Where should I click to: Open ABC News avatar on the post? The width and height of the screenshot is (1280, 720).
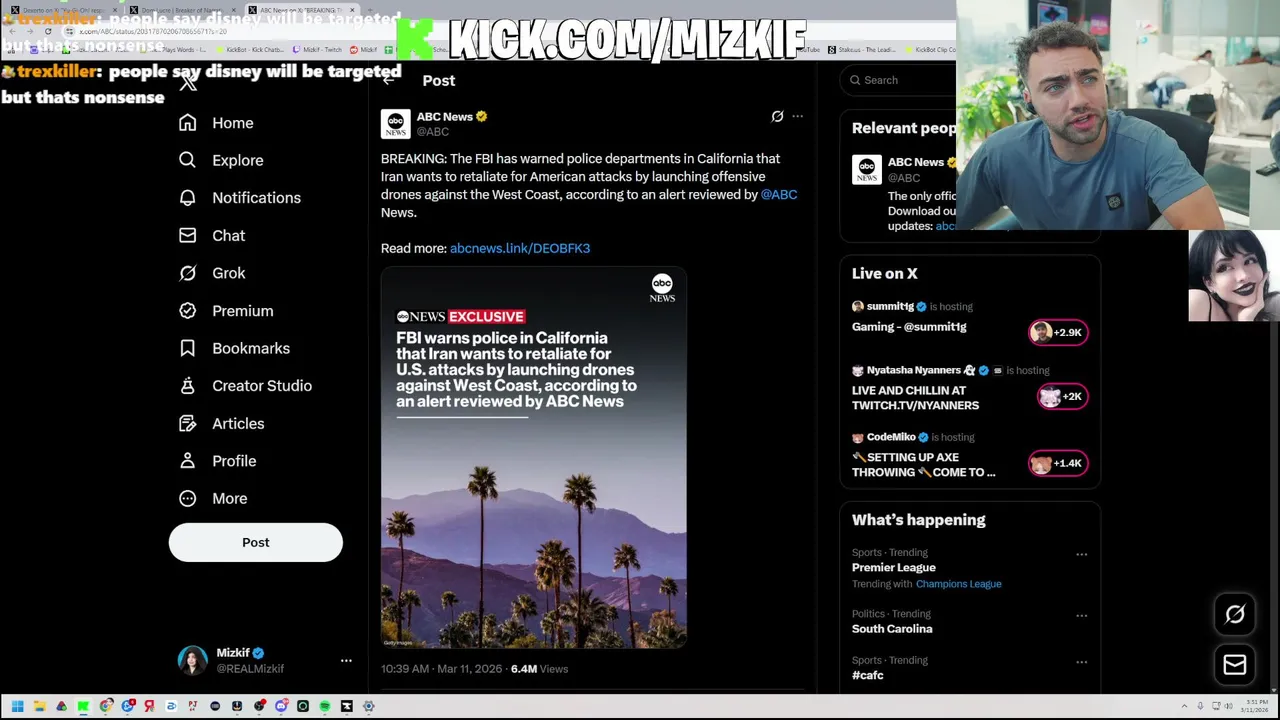point(396,124)
